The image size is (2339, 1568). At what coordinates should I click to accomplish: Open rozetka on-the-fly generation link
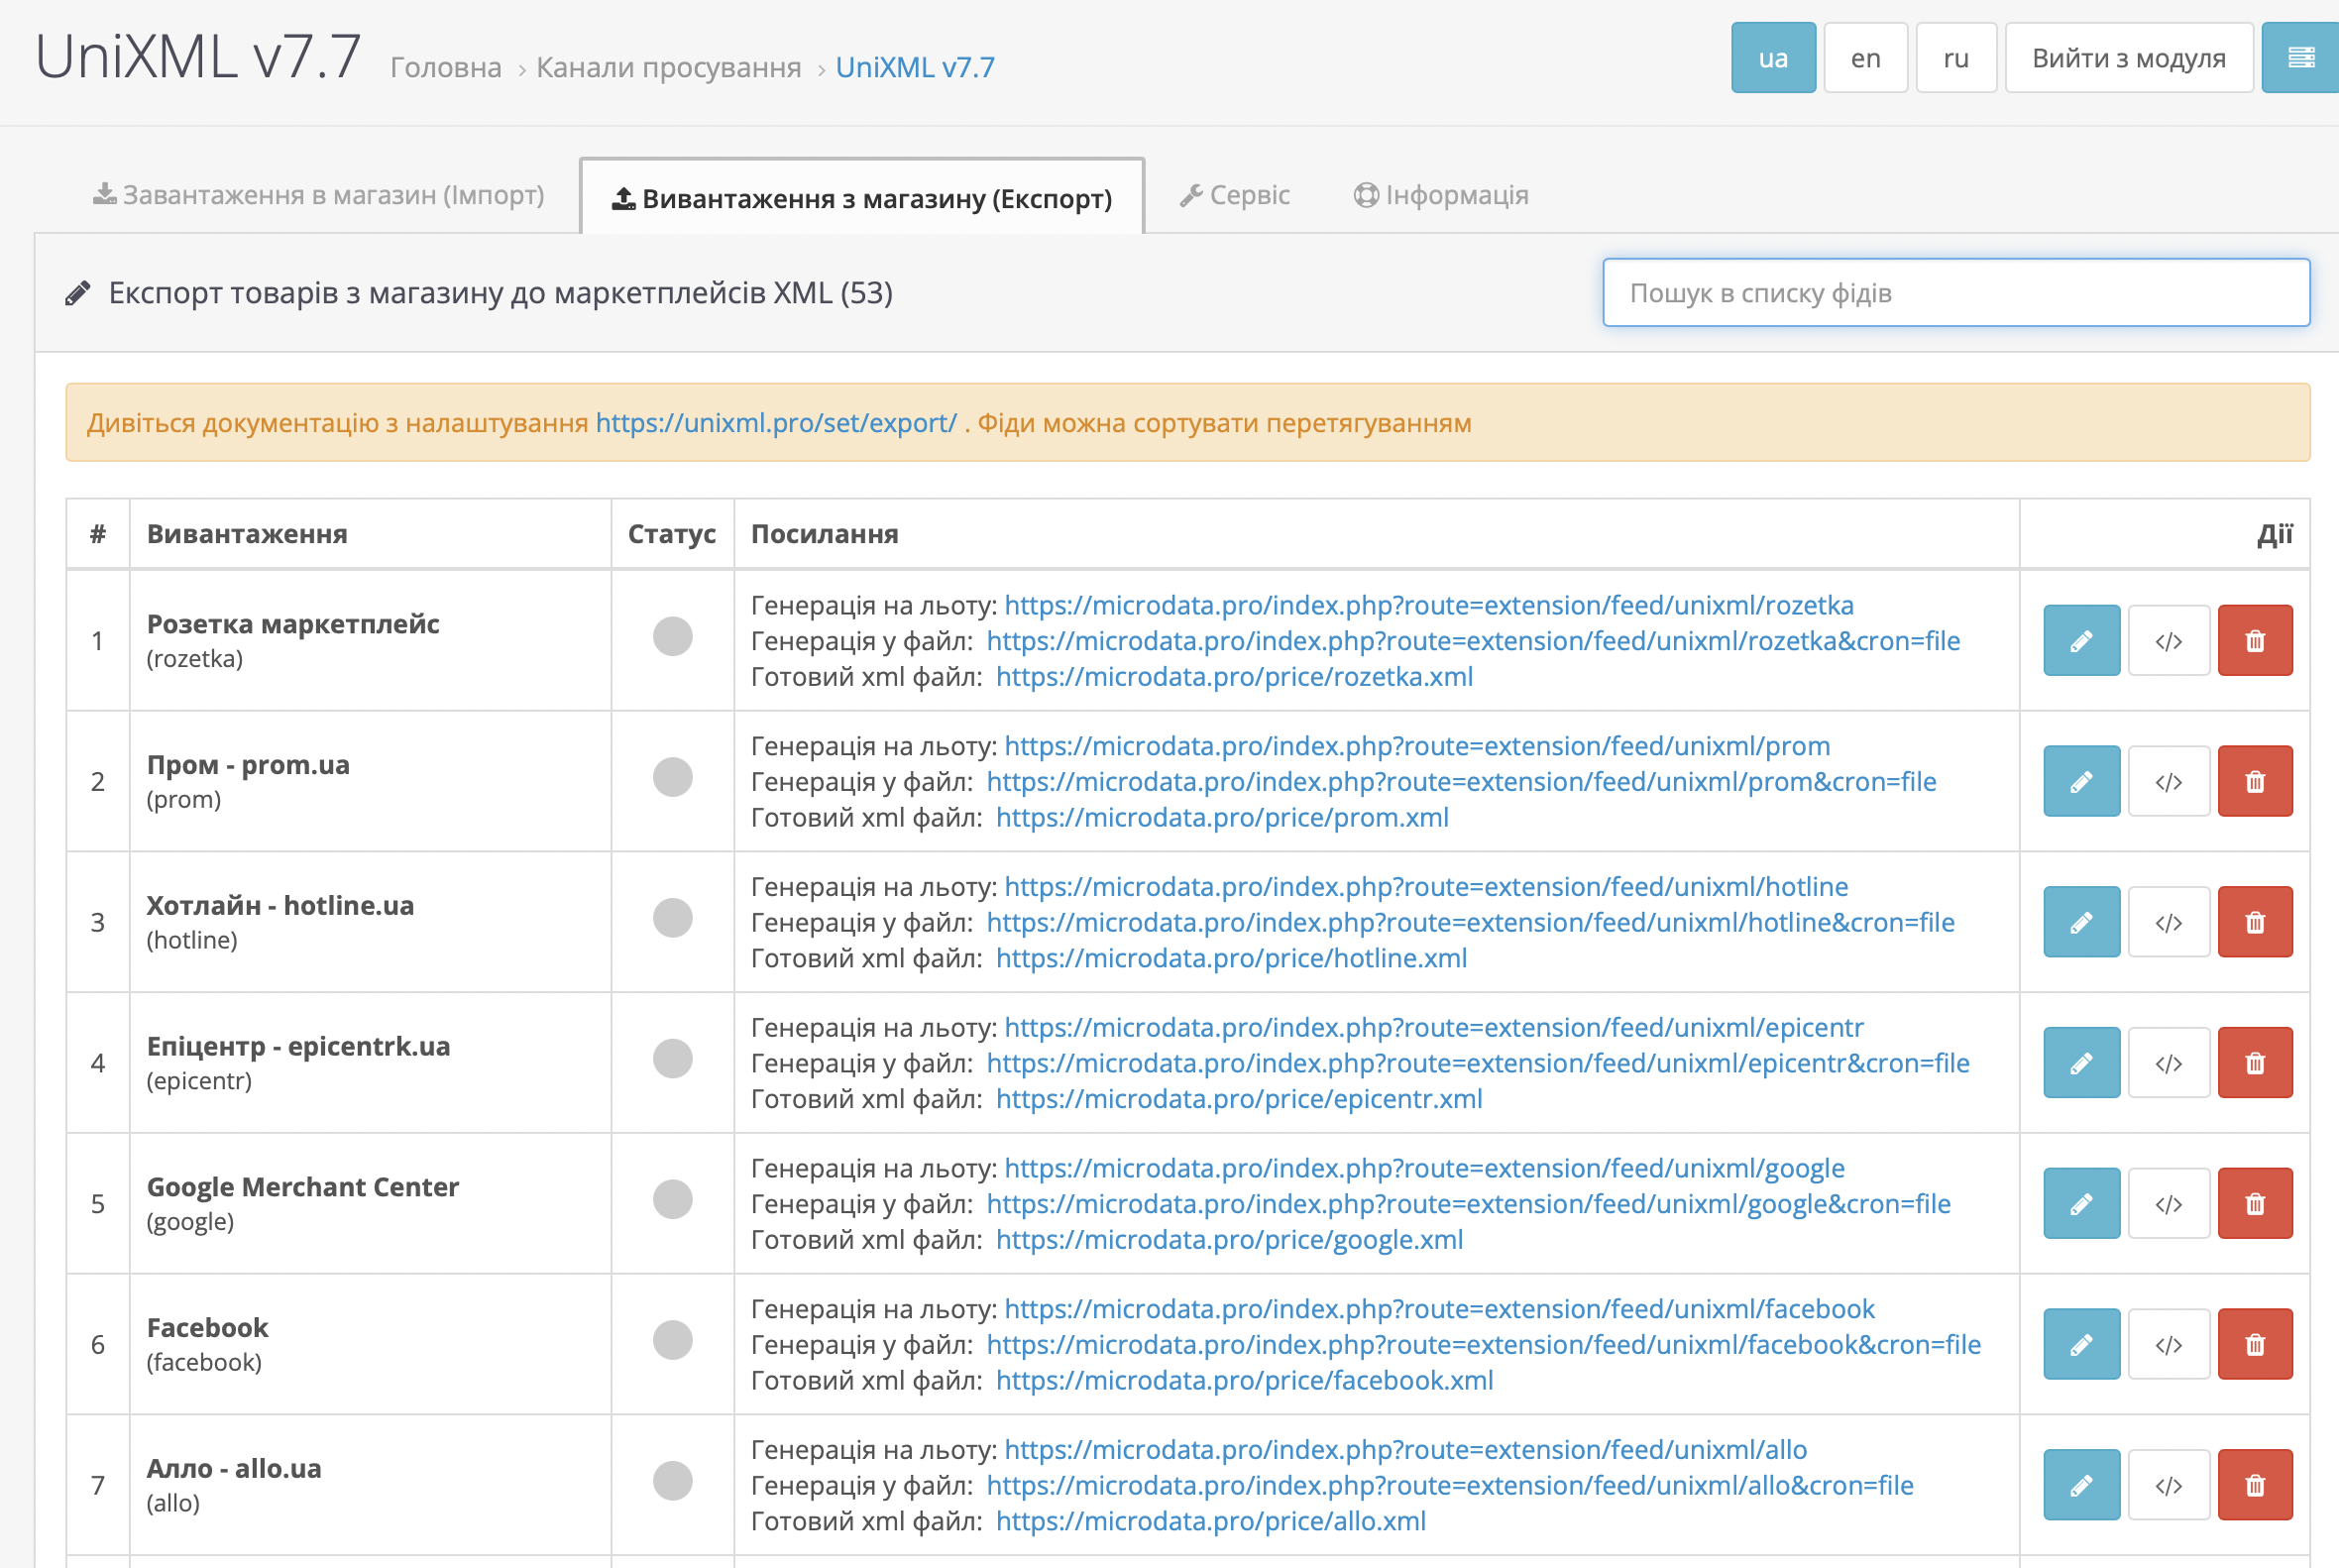tap(1429, 605)
